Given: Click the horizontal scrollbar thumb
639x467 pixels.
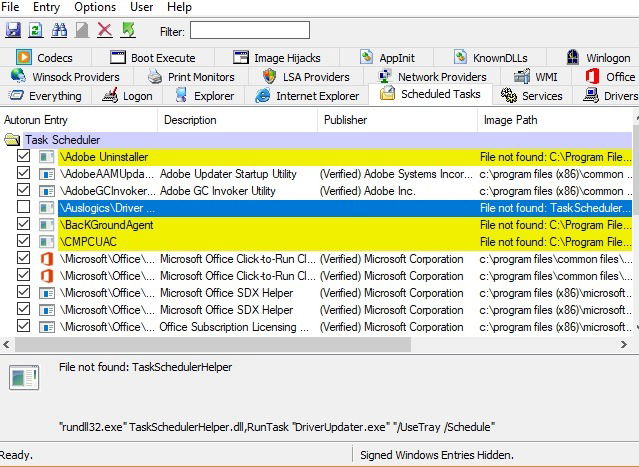Looking at the screenshot, I should coord(213,345).
